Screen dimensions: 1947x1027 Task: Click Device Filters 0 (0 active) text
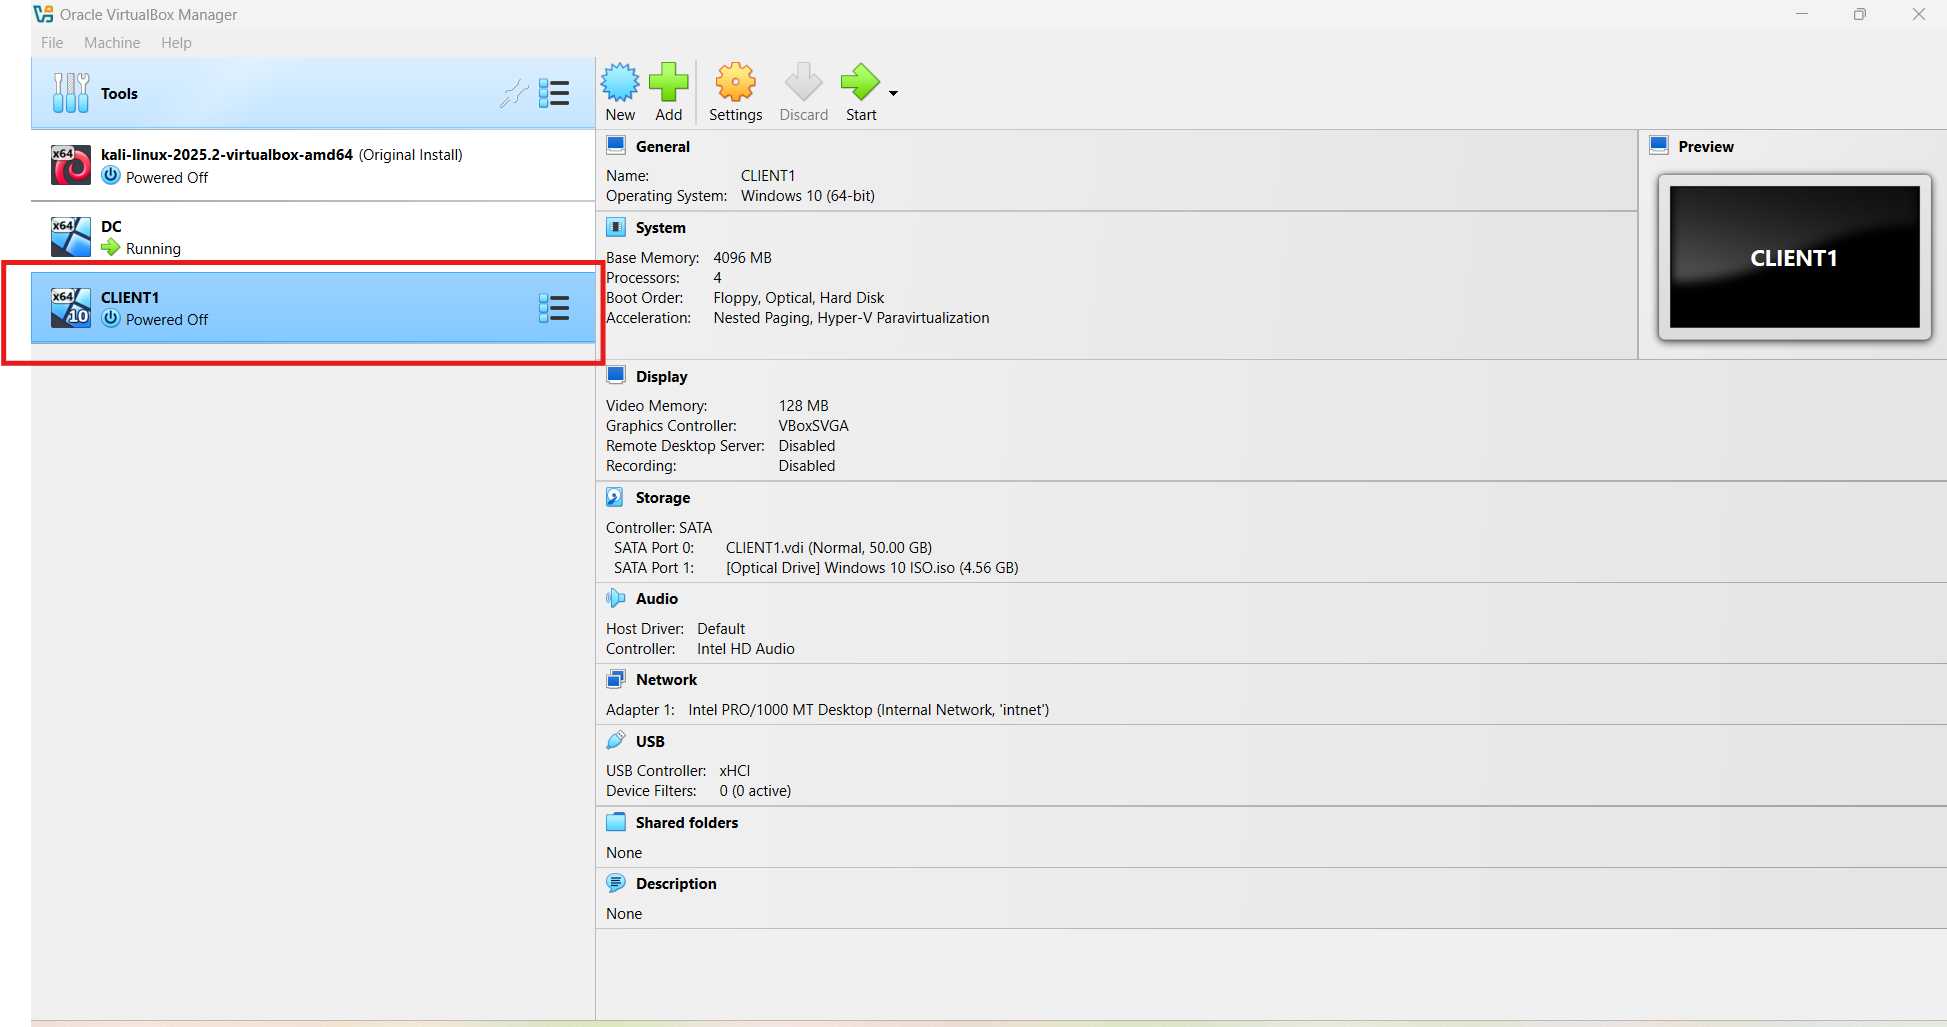(755, 790)
